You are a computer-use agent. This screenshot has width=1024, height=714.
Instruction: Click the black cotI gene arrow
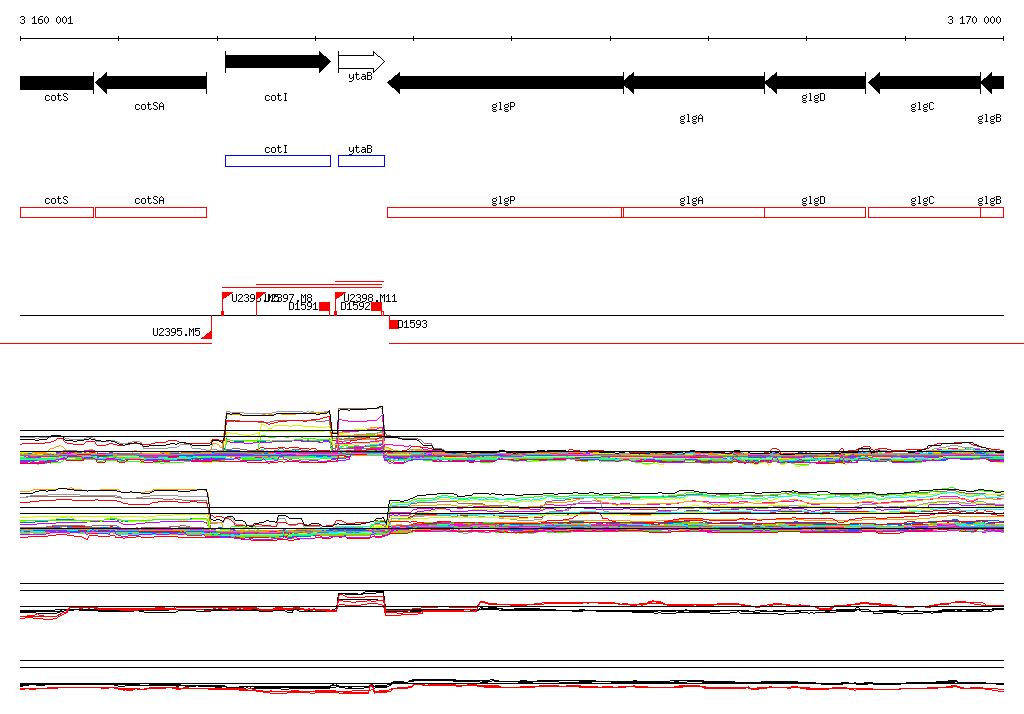[x=278, y=62]
